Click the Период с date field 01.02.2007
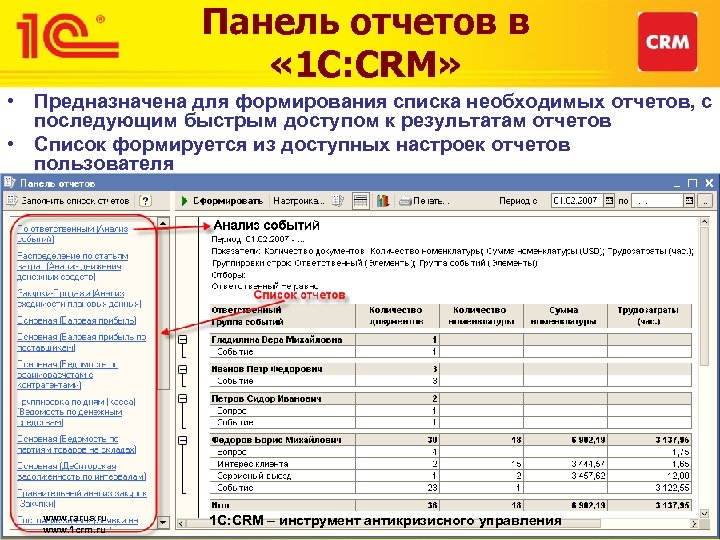The width and height of the screenshot is (720, 540). click(577, 201)
